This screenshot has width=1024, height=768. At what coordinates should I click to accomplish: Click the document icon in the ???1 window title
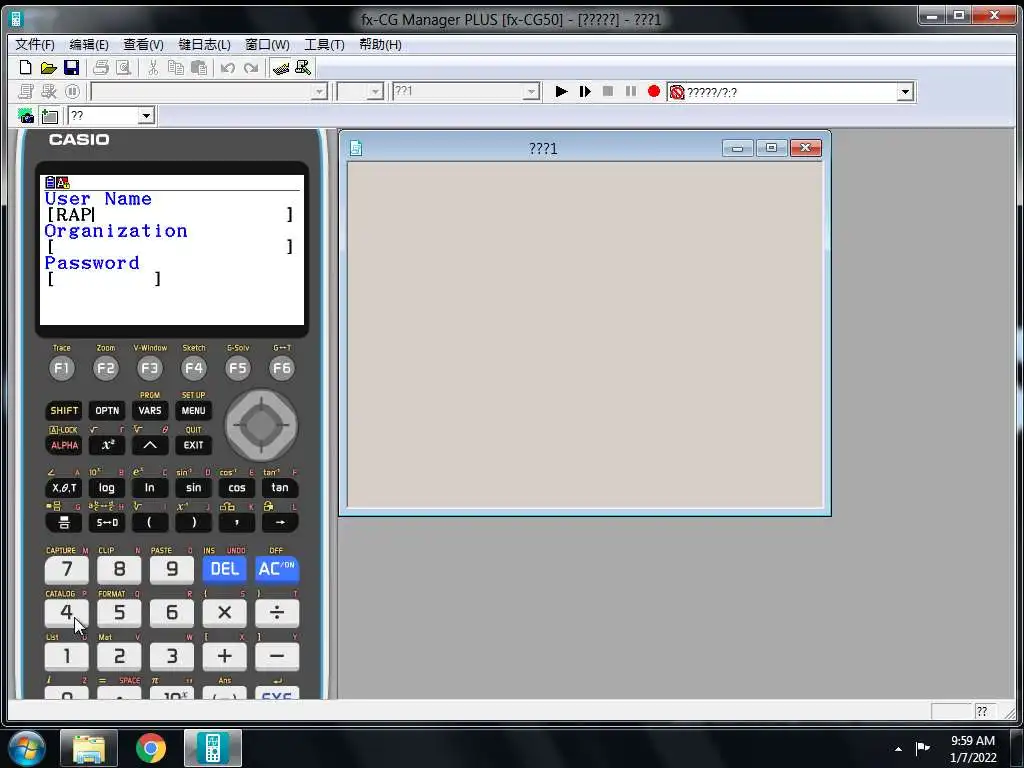coord(356,148)
